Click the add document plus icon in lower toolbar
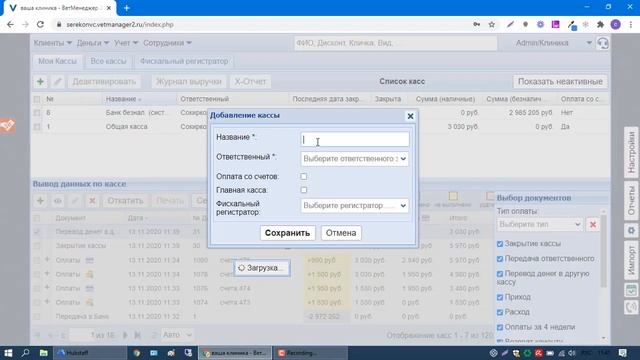640x360 pixels. coord(40,201)
